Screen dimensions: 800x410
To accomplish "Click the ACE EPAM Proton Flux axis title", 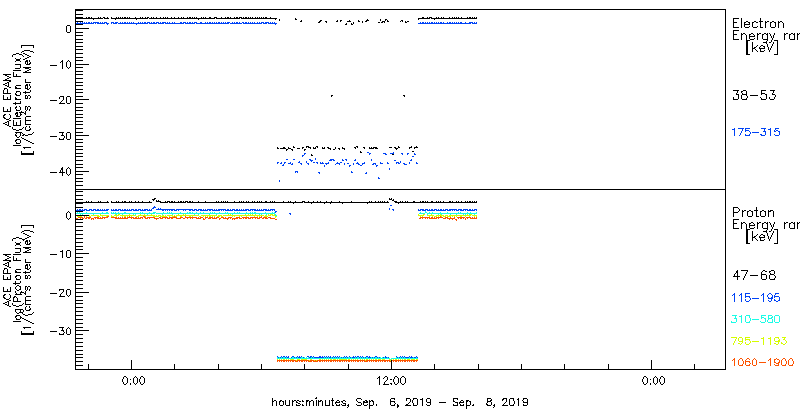I will 17,279.
